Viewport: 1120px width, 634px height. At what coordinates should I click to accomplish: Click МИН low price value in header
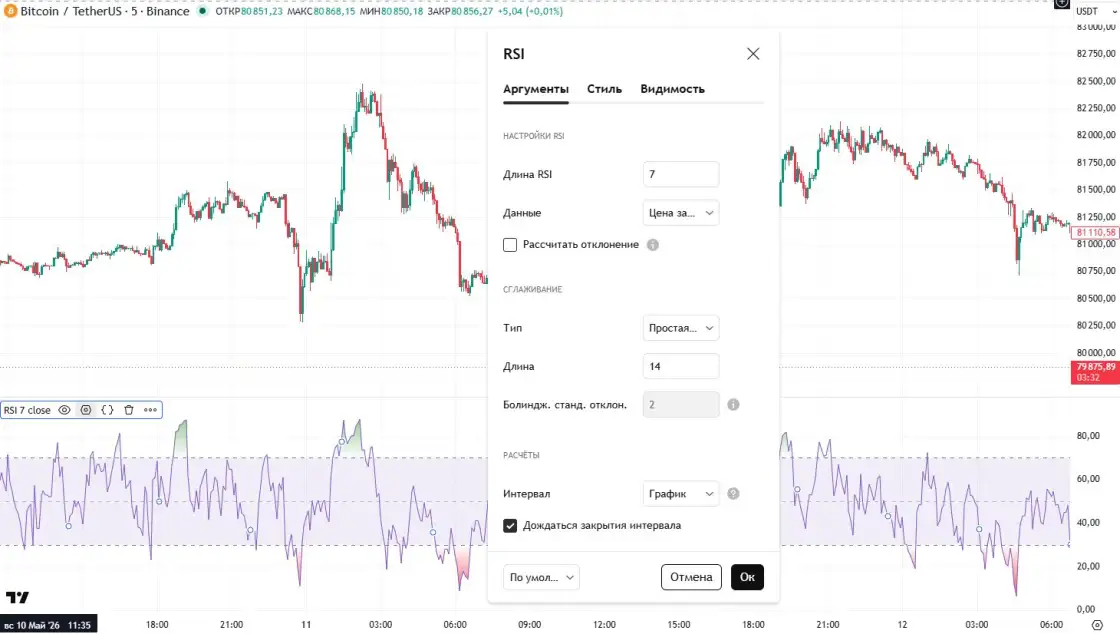[401, 11]
